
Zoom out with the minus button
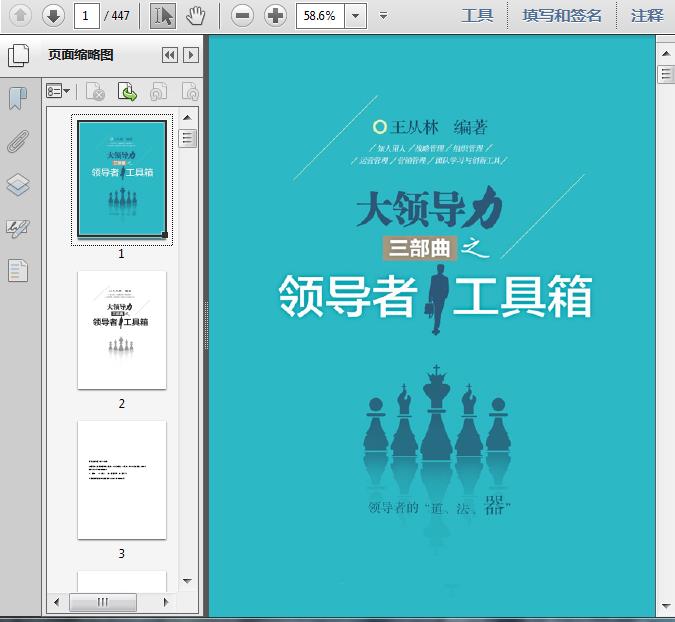click(242, 16)
